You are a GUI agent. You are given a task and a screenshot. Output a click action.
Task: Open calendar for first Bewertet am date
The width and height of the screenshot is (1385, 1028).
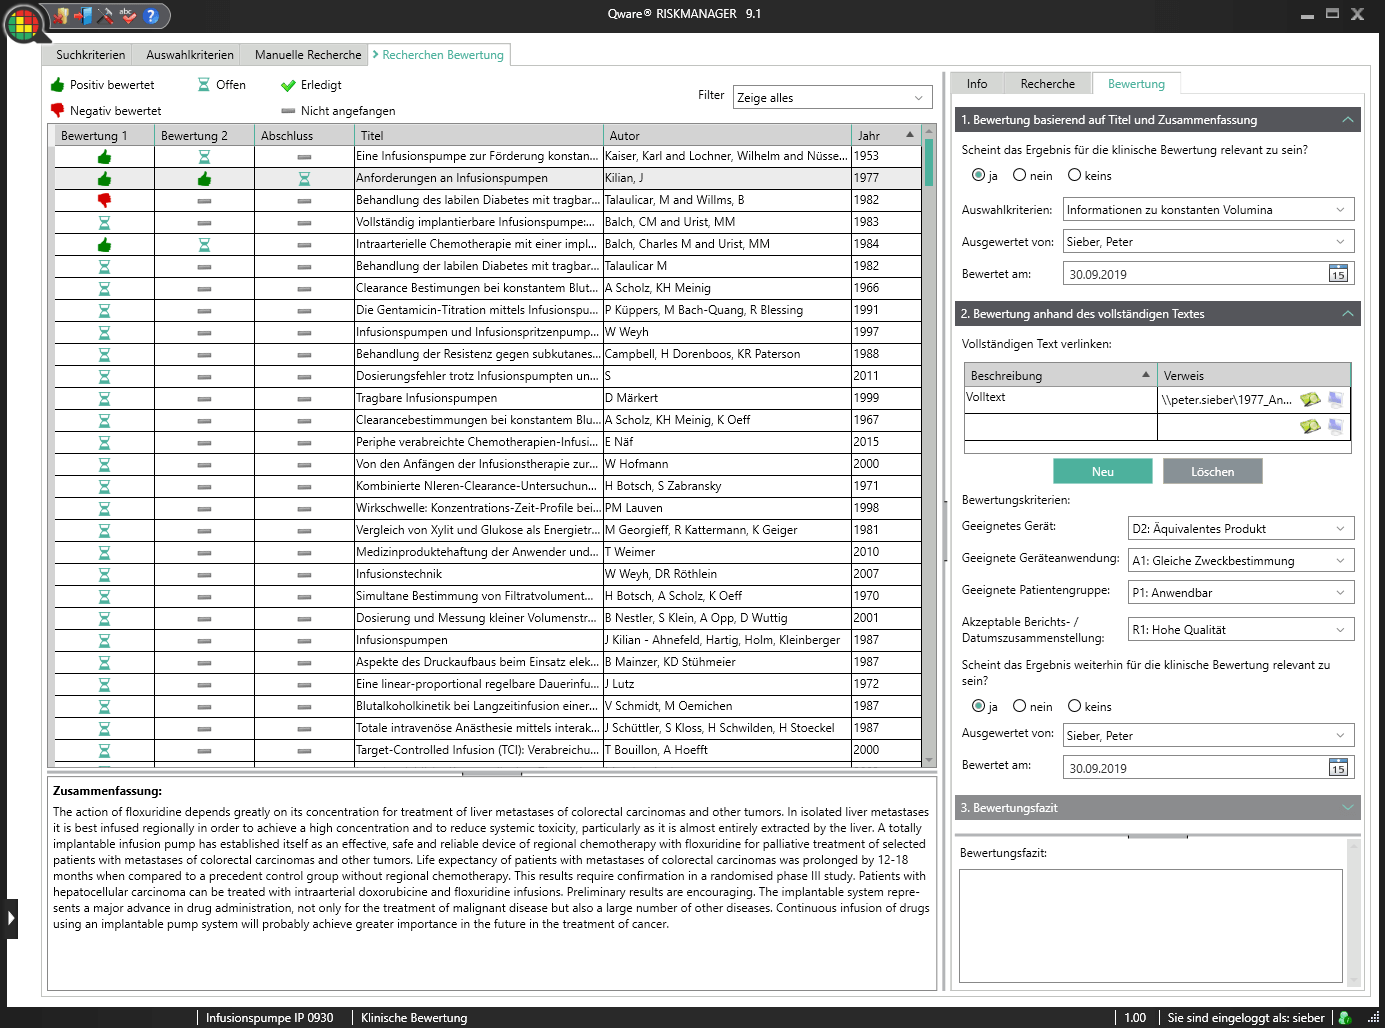pos(1338,274)
